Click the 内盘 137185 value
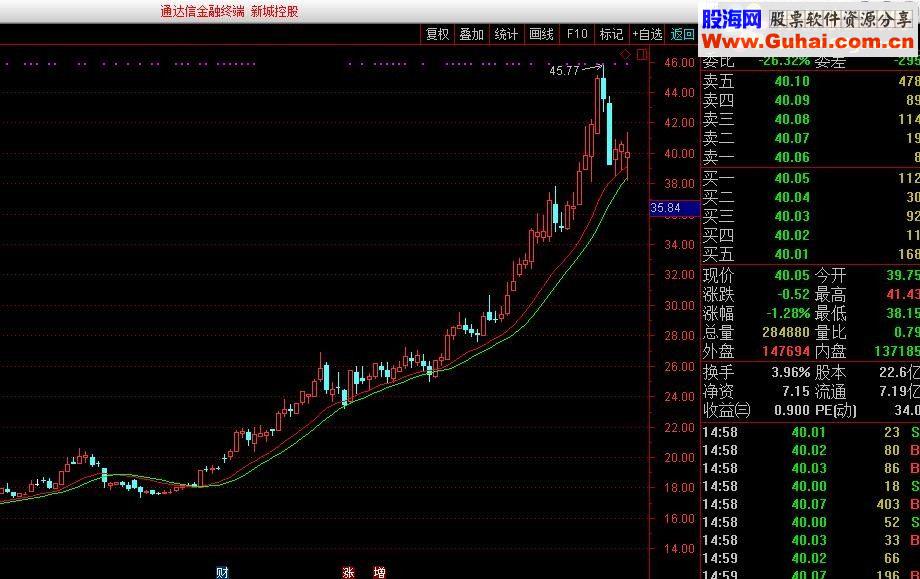Screen dimensions: 920x579 pos(897,351)
